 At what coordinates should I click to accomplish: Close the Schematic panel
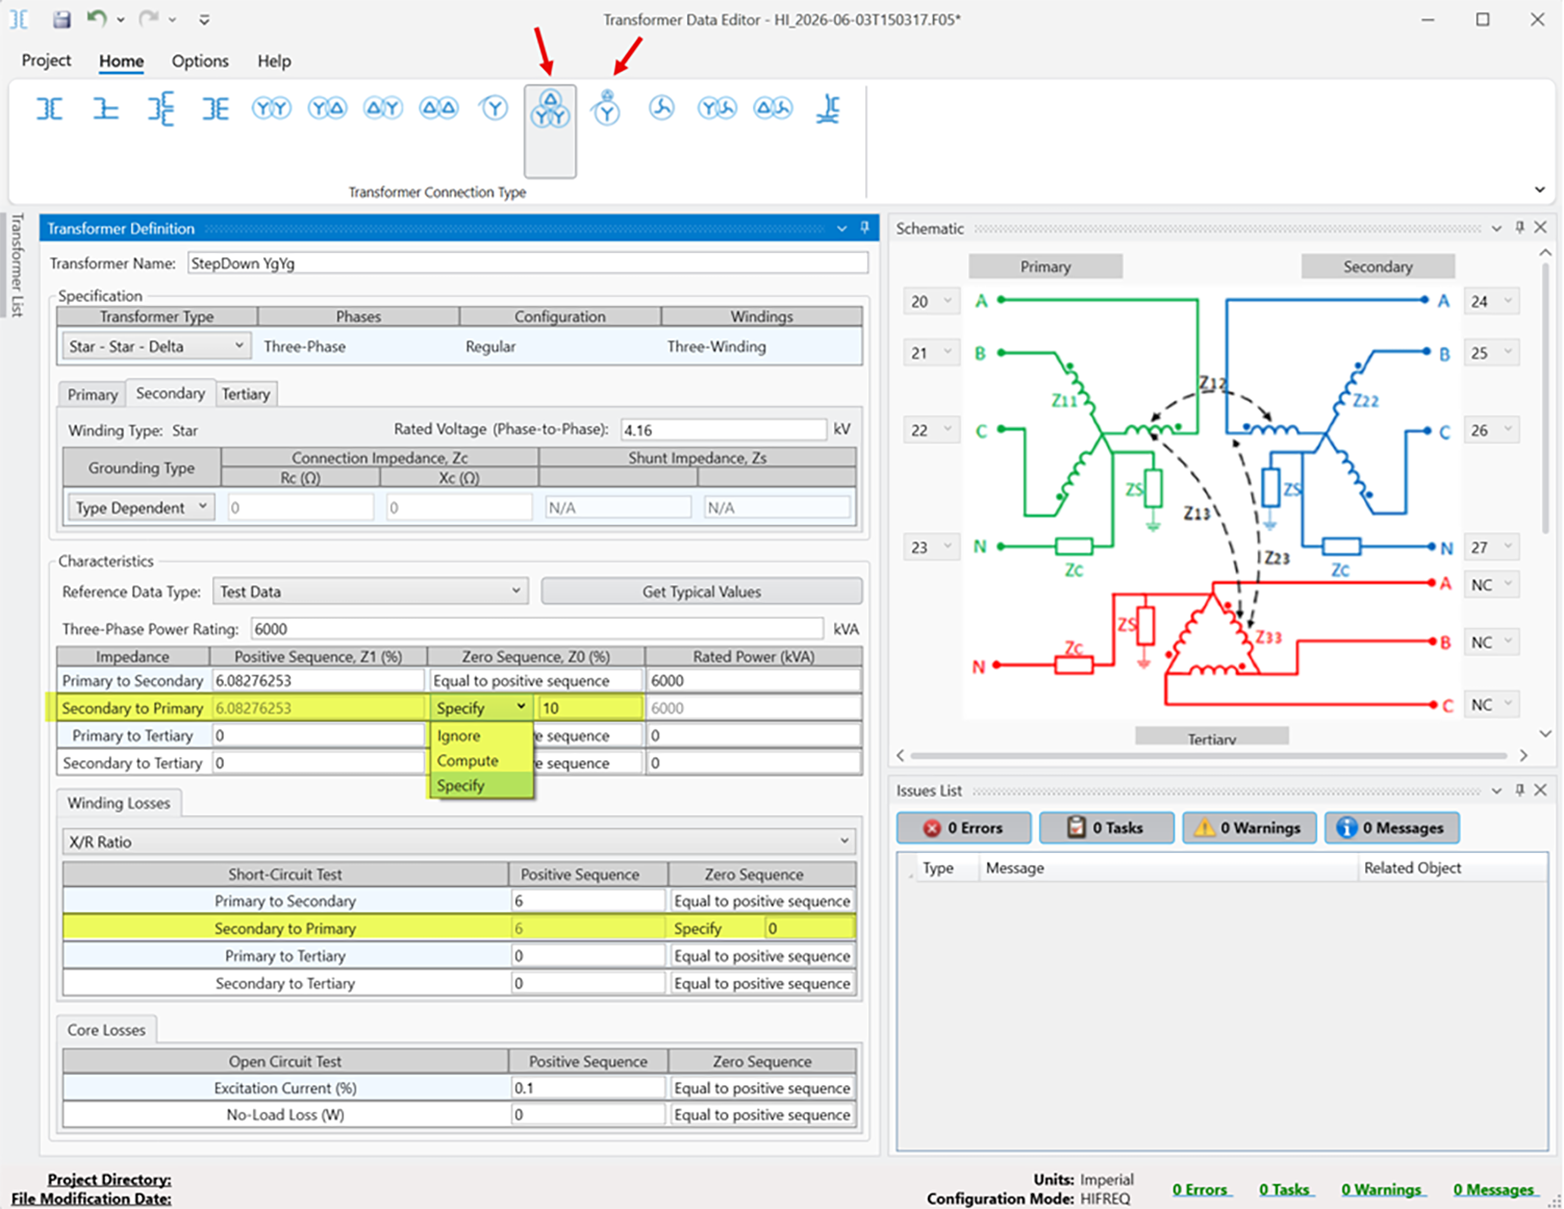click(x=1541, y=228)
